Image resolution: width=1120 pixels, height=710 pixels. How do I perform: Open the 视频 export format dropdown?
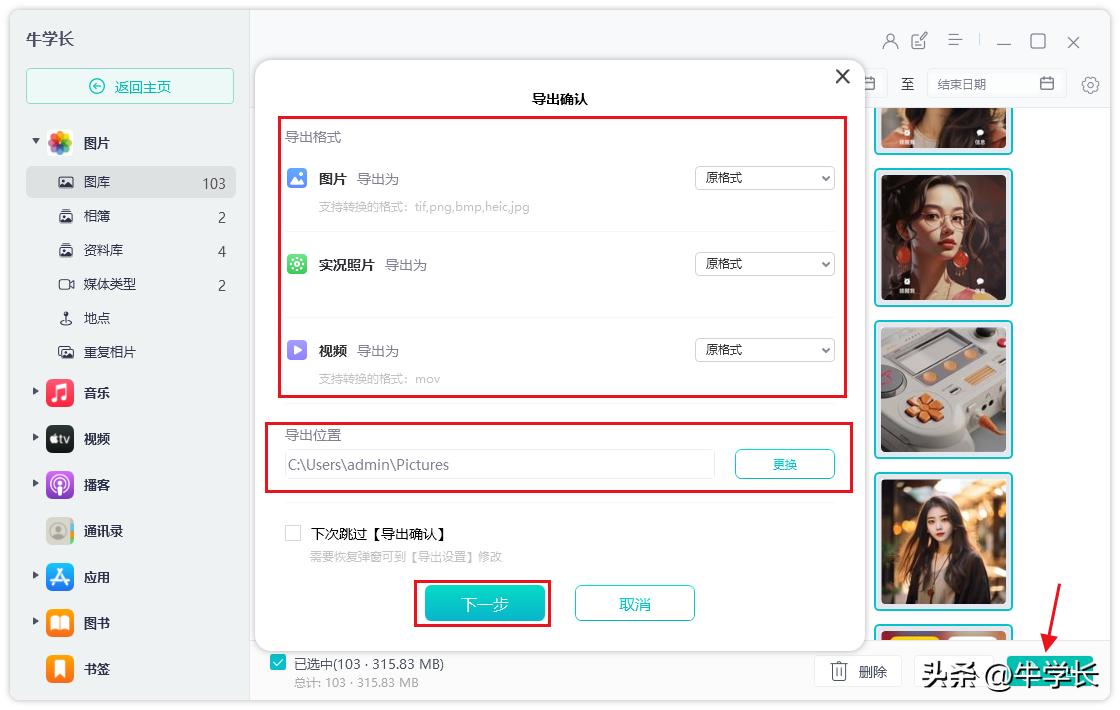tap(764, 350)
